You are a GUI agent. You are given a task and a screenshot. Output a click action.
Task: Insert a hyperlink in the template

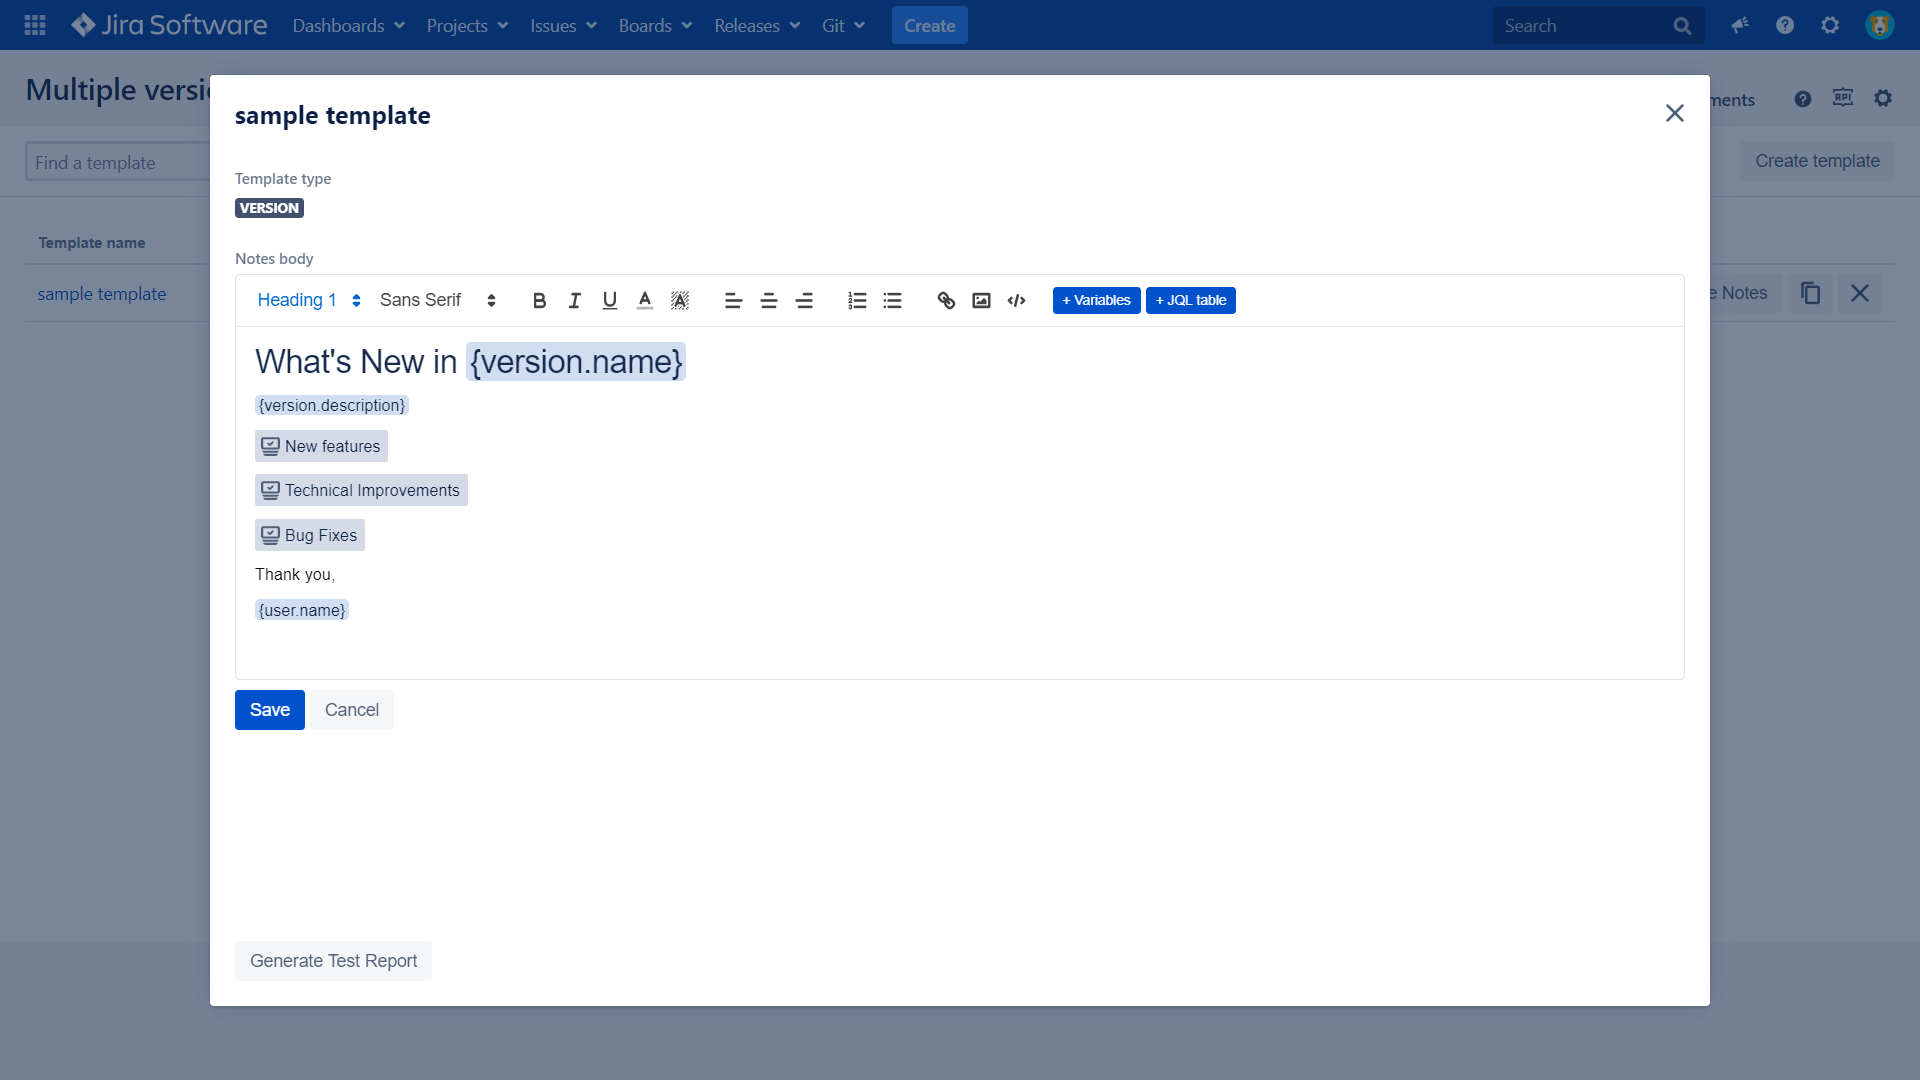tap(945, 300)
